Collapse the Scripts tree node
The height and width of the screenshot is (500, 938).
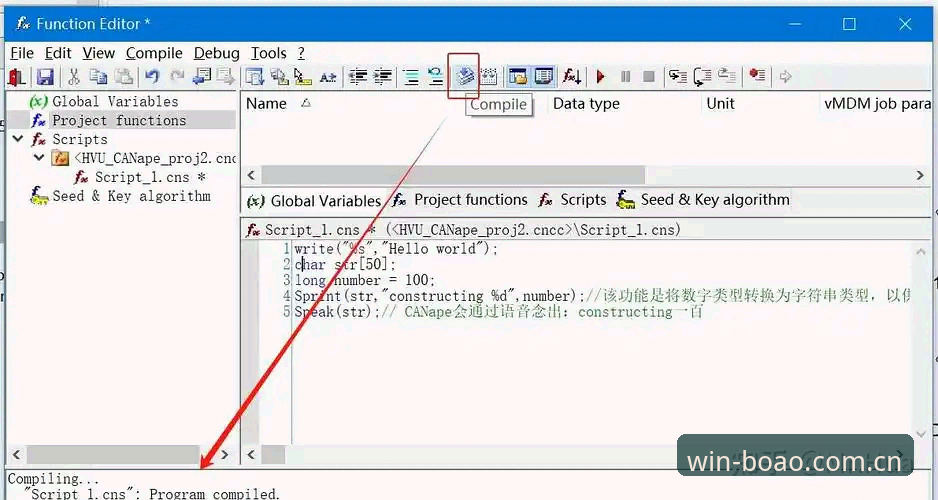pos(19,139)
